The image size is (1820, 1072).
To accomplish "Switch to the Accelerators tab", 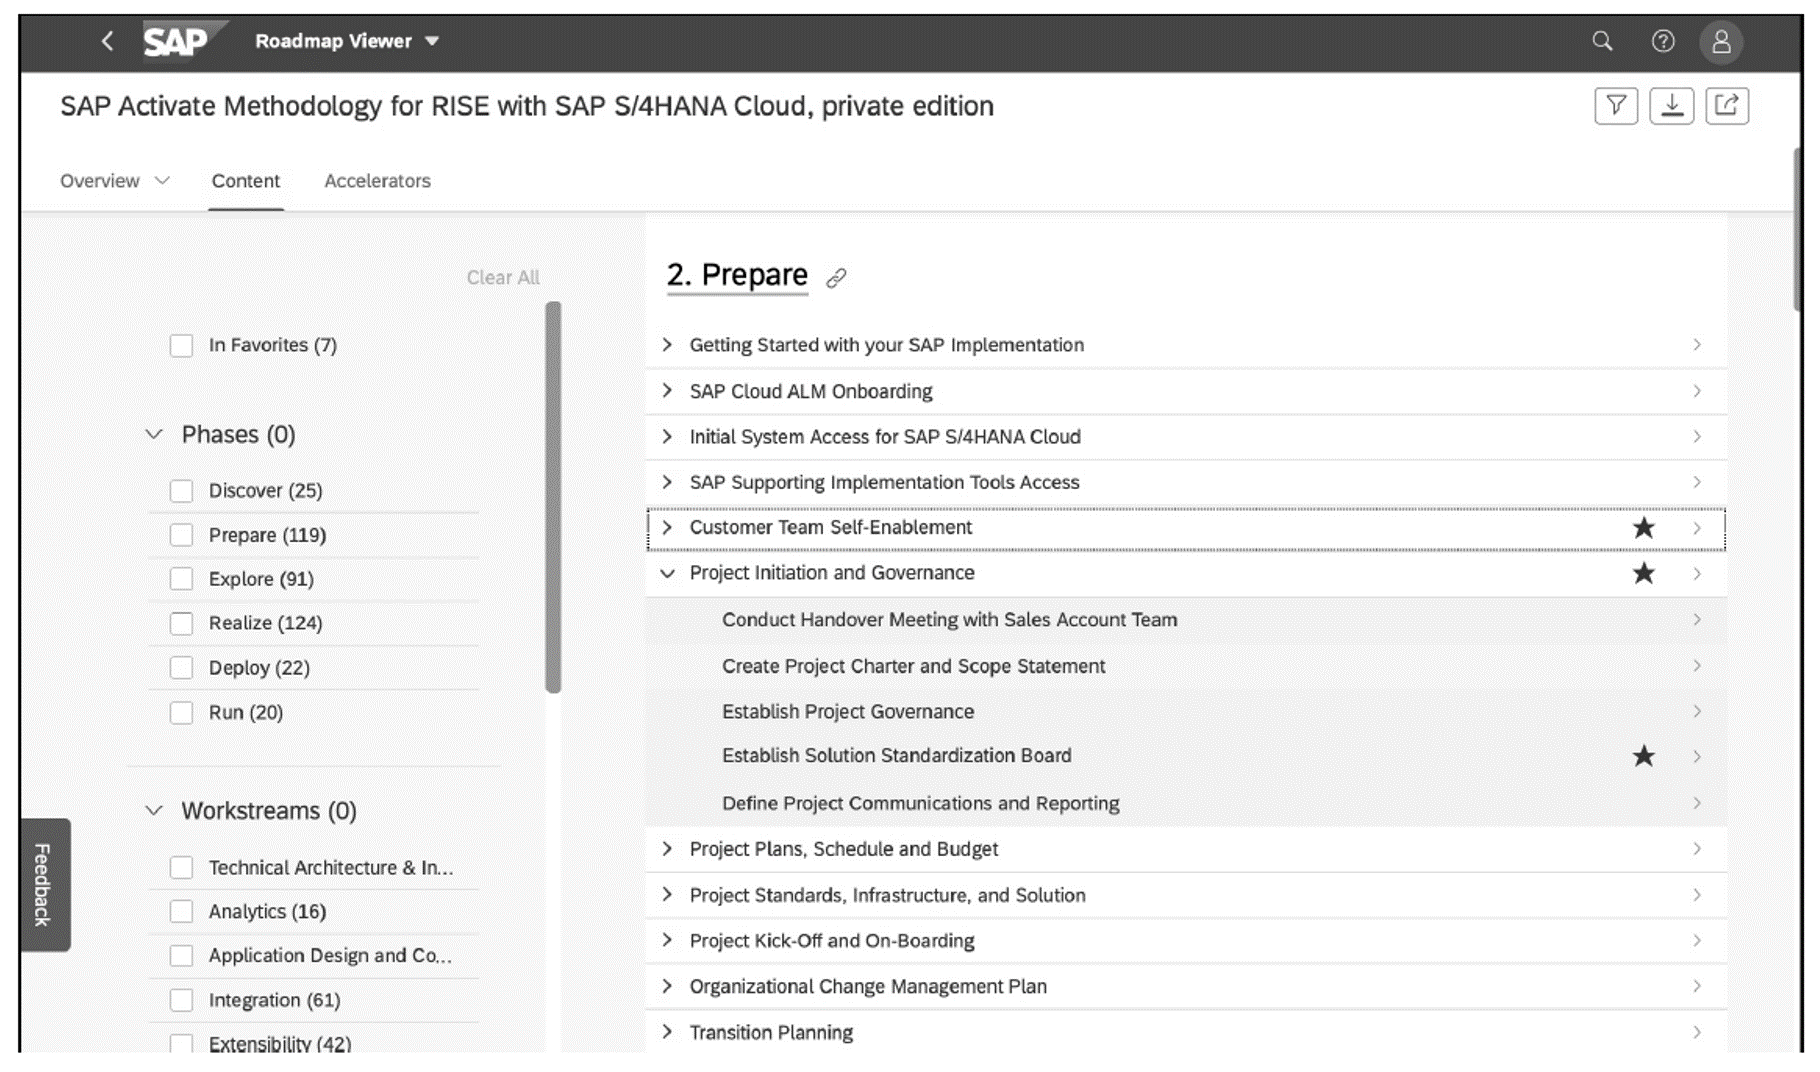I will [377, 180].
